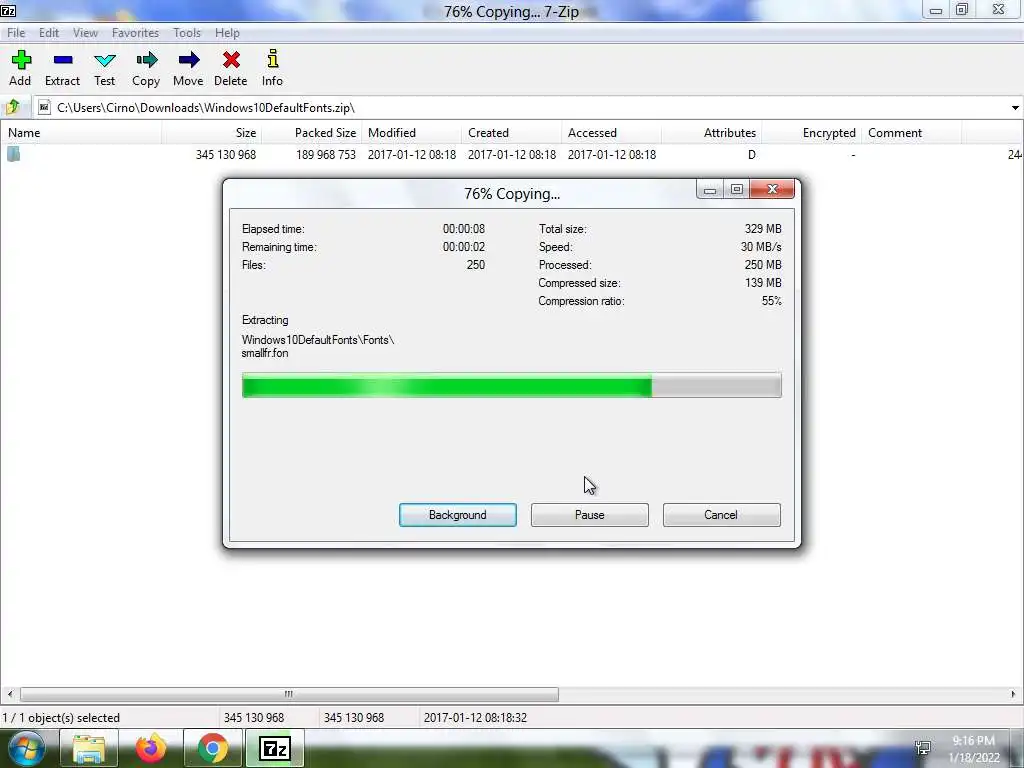Sort by Attributes column header
Image resolution: width=1024 pixels, height=768 pixels.
711,133
